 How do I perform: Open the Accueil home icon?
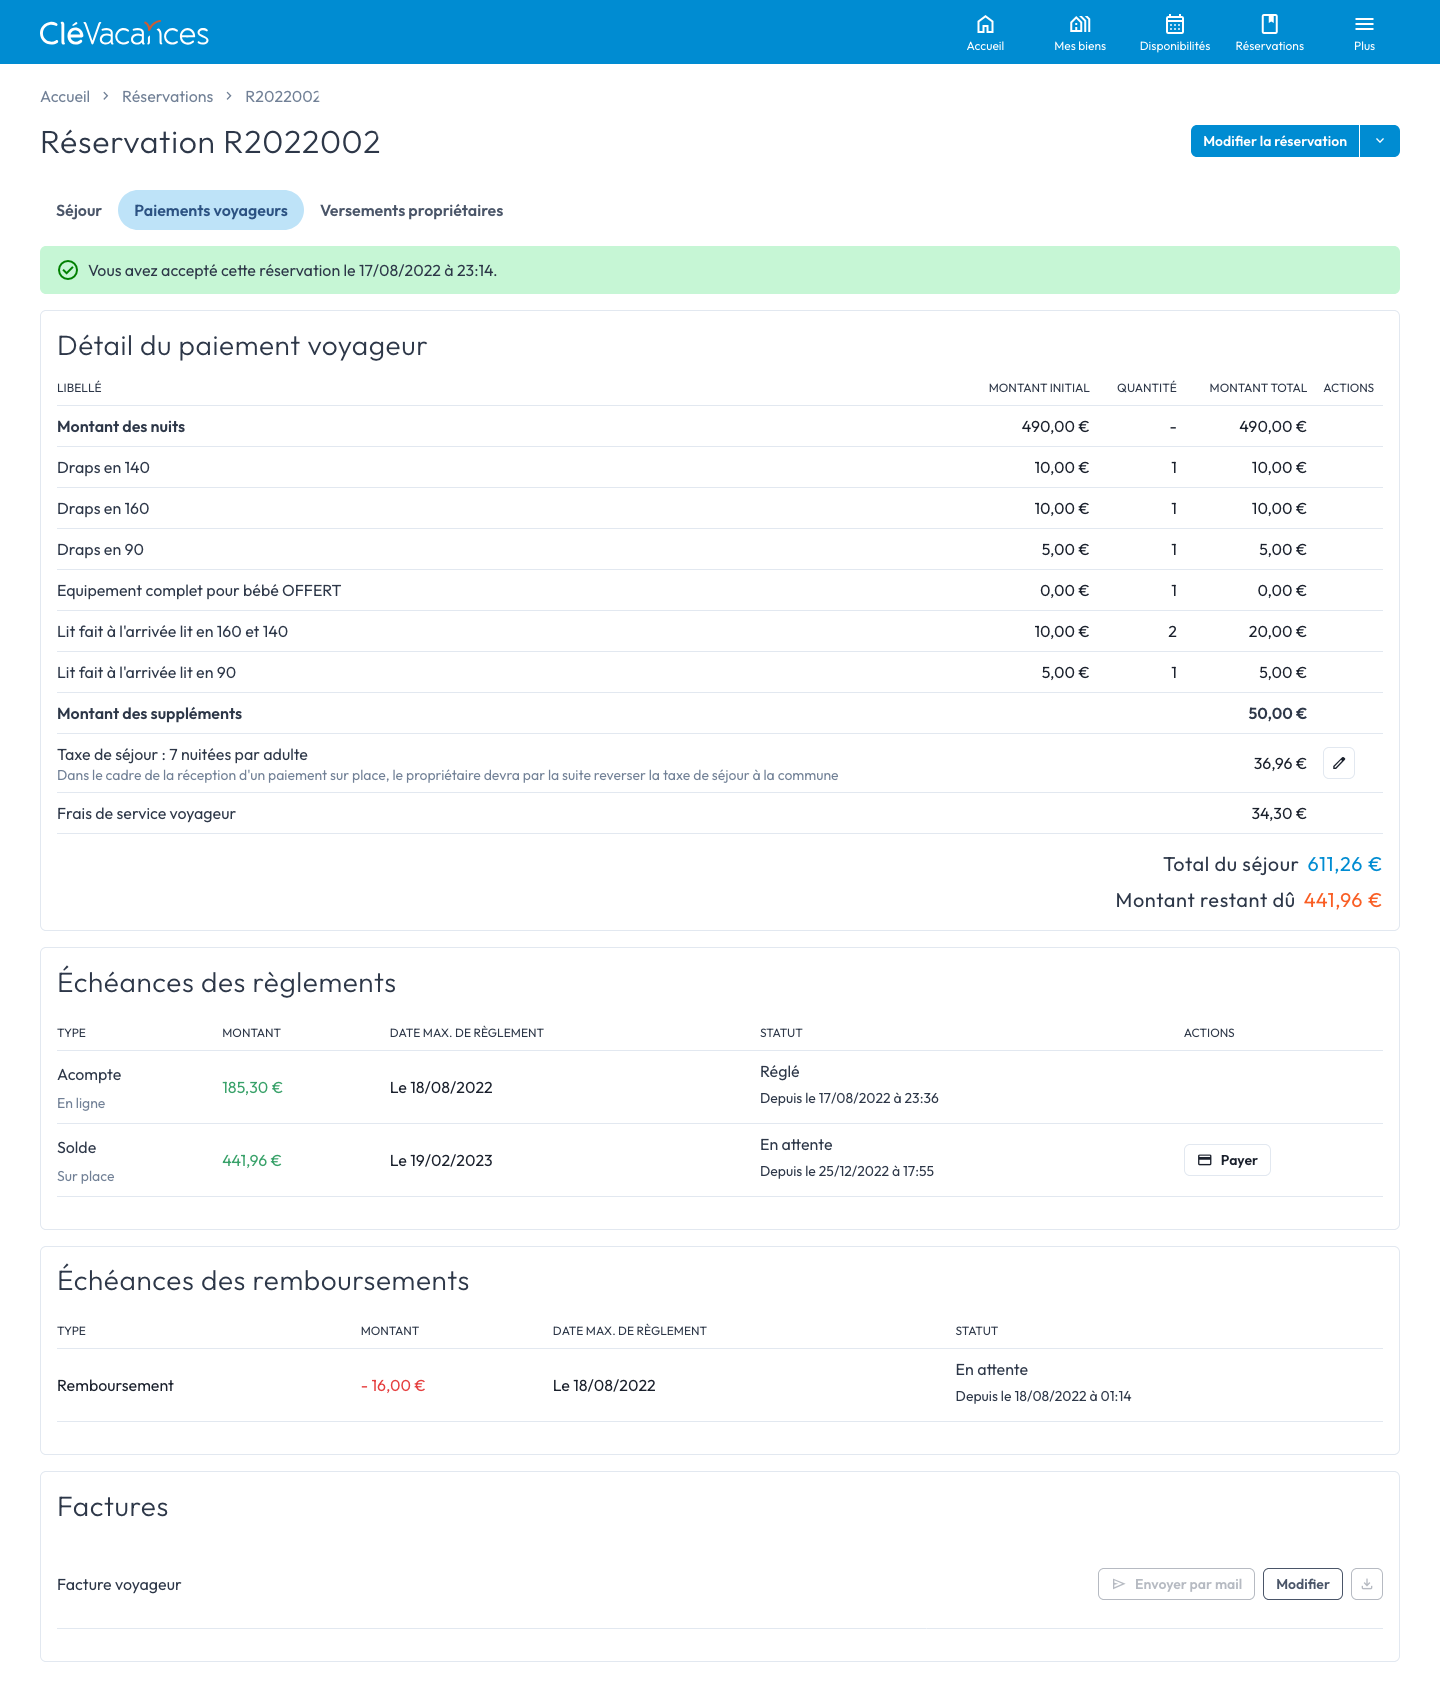click(985, 32)
